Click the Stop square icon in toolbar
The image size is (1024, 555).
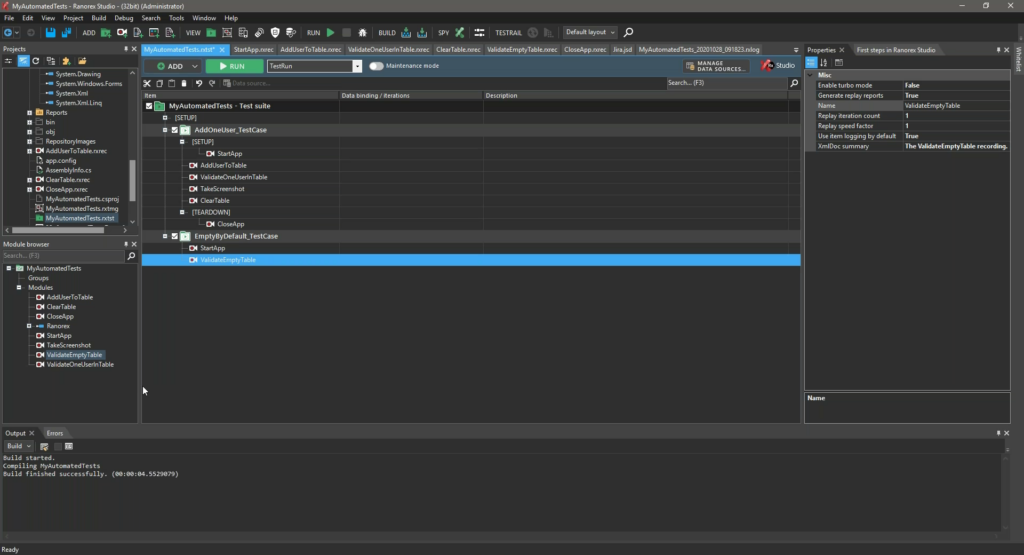point(346,32)
